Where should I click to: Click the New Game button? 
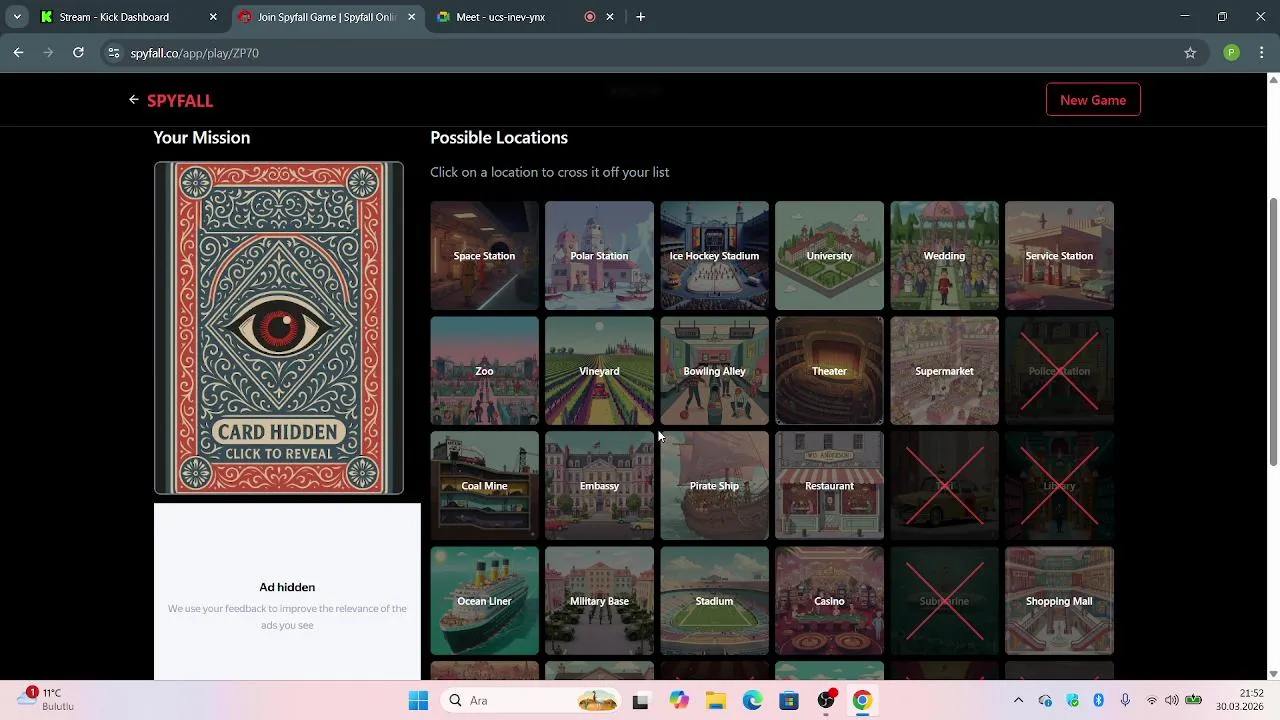click(1093, 100)
